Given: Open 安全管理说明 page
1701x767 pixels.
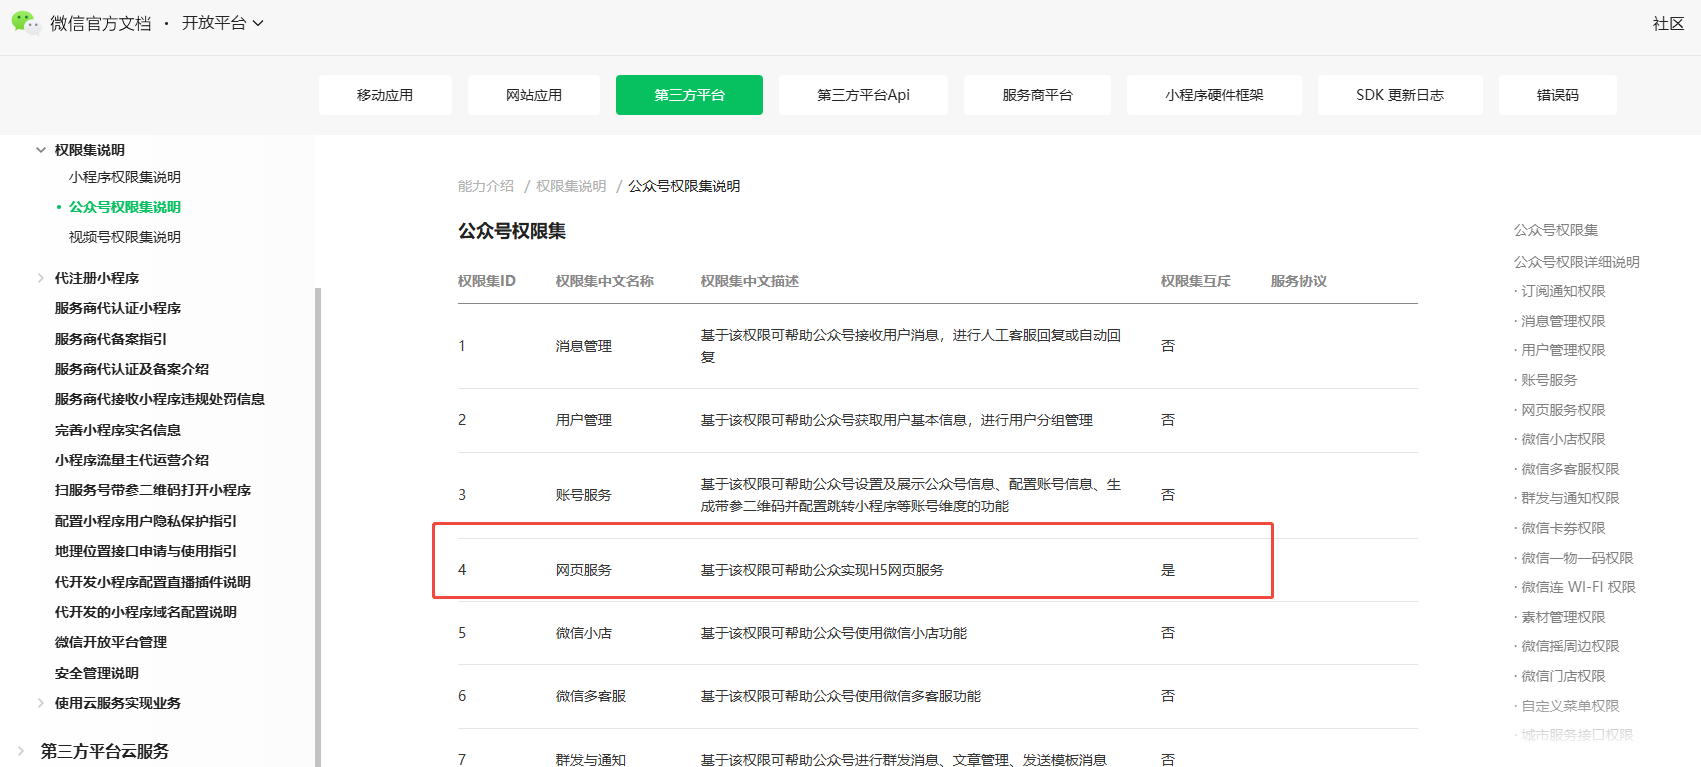Looking at the screenshot, I should 97,673.
